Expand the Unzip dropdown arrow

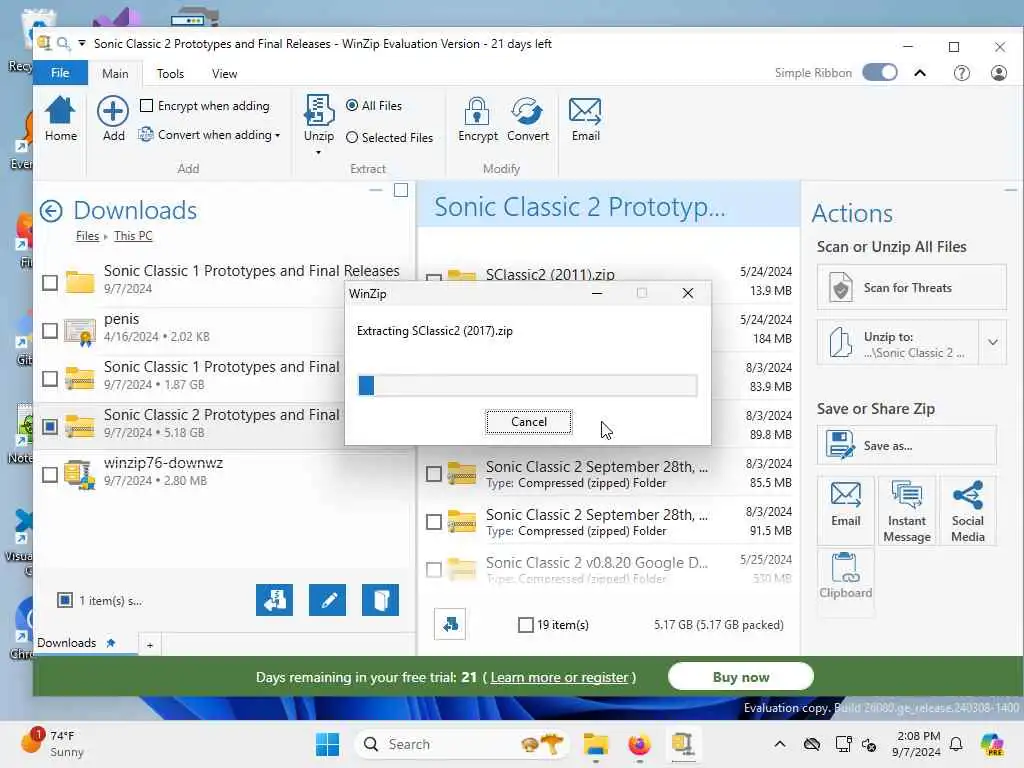(319, 153)
